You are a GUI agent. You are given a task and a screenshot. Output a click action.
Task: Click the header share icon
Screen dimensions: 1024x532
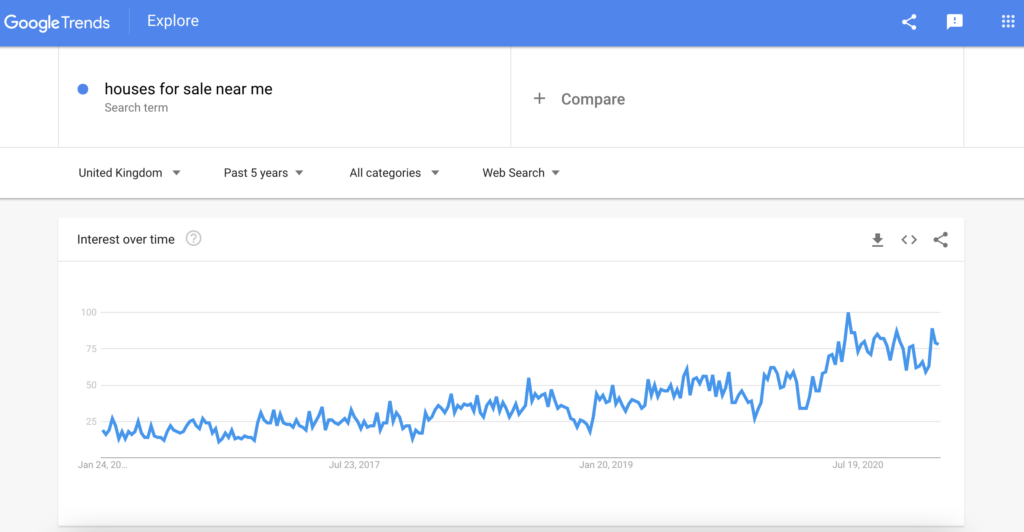[909, 22]
